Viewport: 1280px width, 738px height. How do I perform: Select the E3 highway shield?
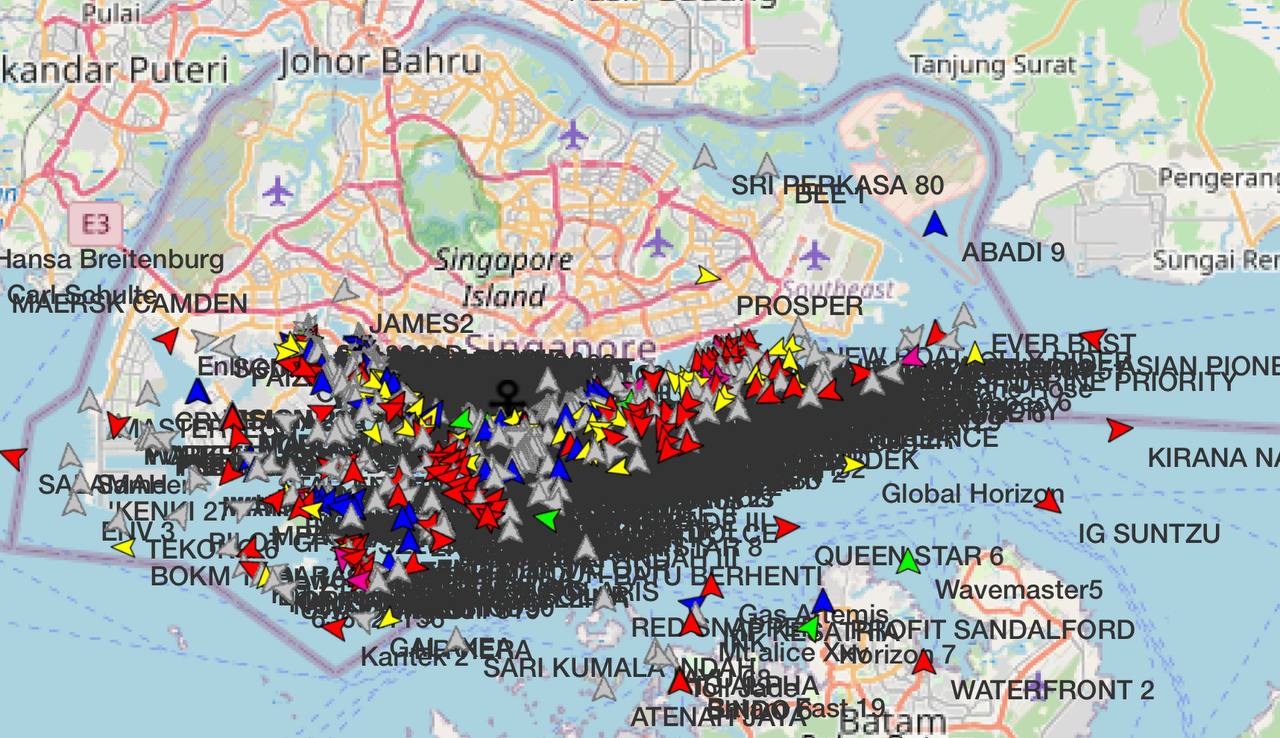click(96, 222)
